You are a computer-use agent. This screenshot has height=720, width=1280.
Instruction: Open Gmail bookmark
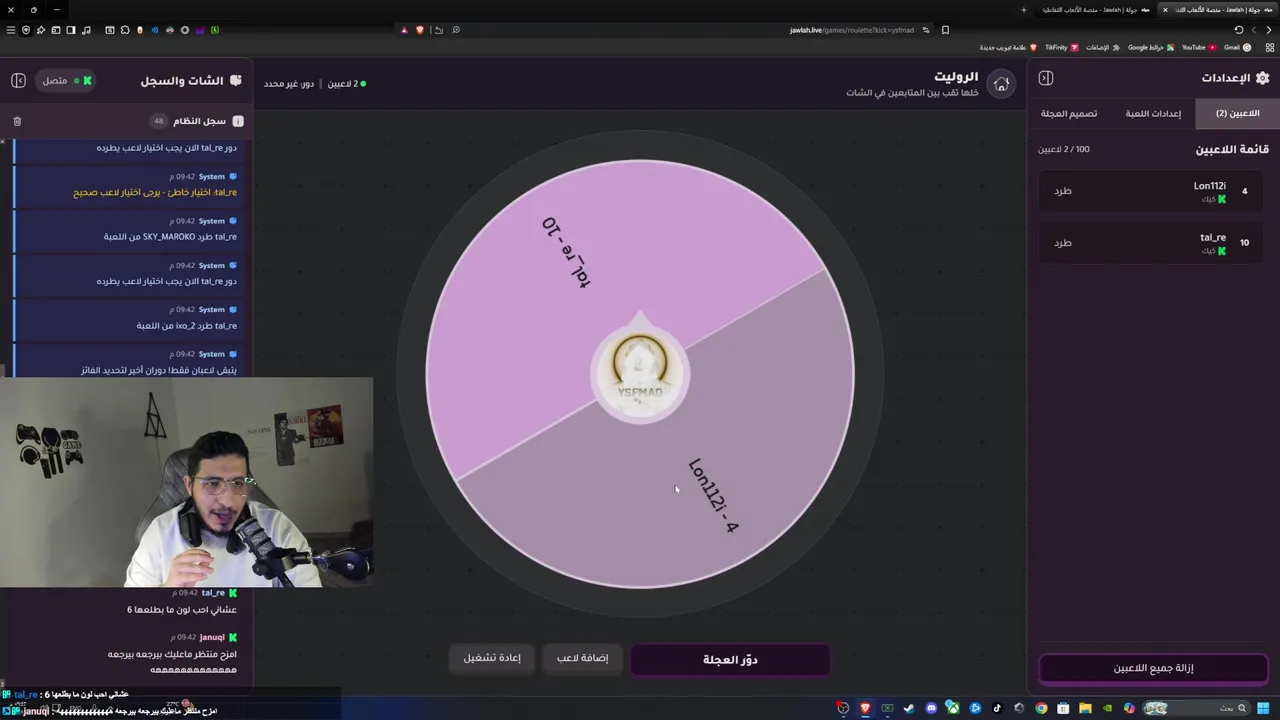pos(1237,47)
